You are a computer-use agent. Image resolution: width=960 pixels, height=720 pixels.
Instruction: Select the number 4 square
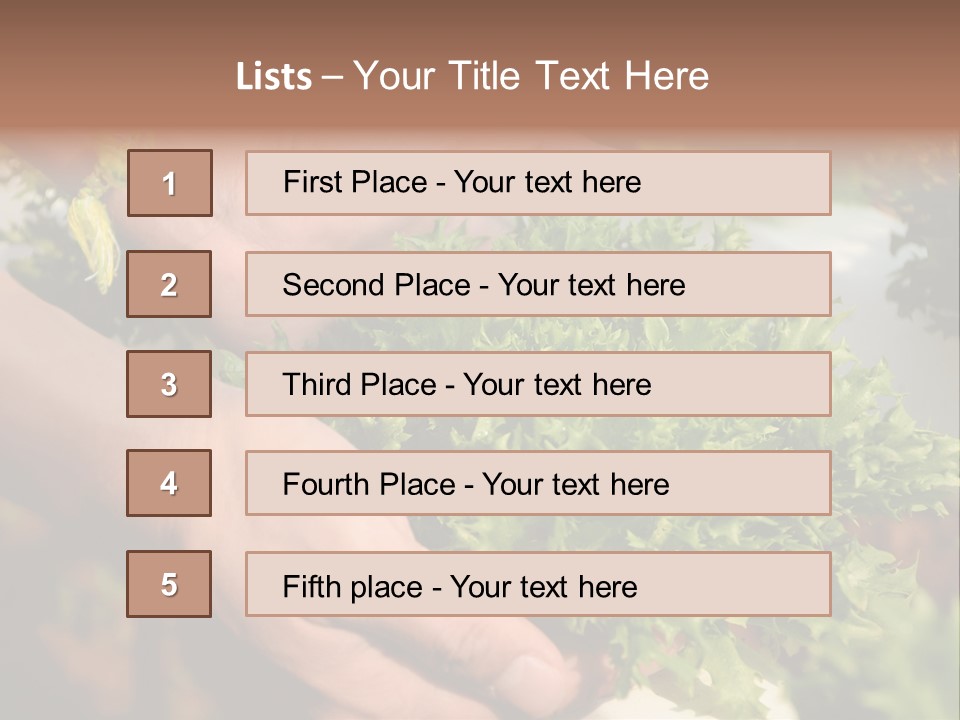coord(169,483)
